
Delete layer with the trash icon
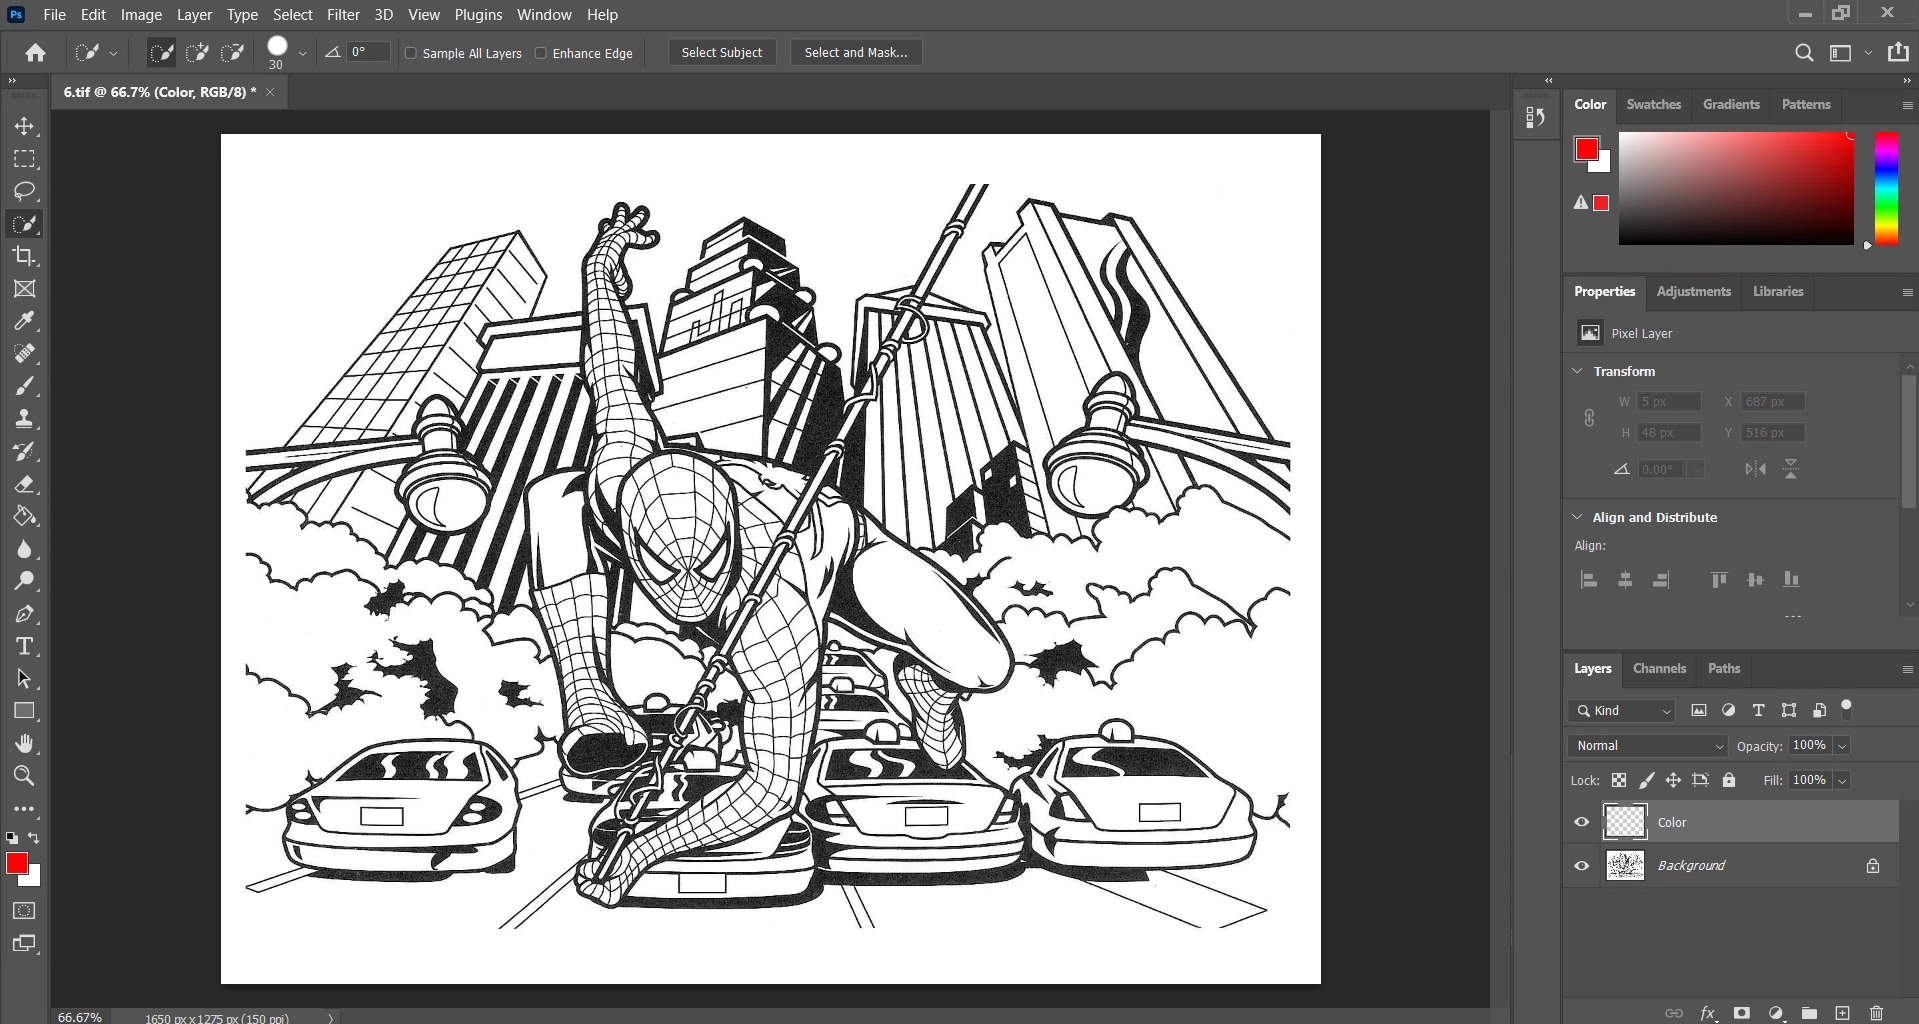(x=1877, y=1013)
